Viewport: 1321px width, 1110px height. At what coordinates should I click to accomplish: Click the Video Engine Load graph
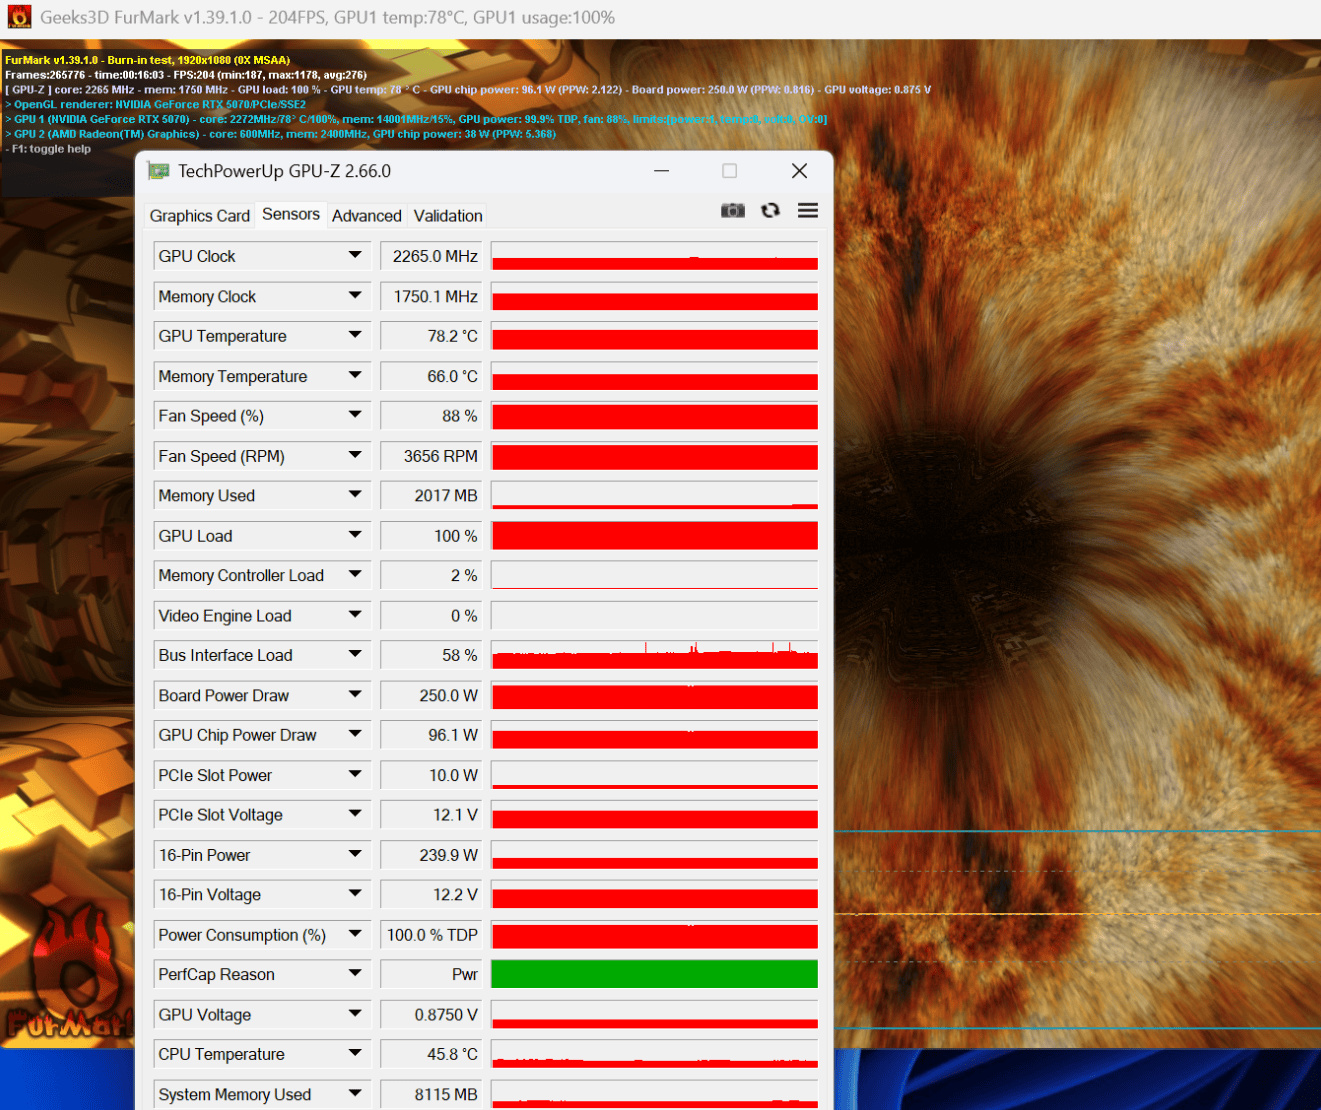click(x=655, y=615)
